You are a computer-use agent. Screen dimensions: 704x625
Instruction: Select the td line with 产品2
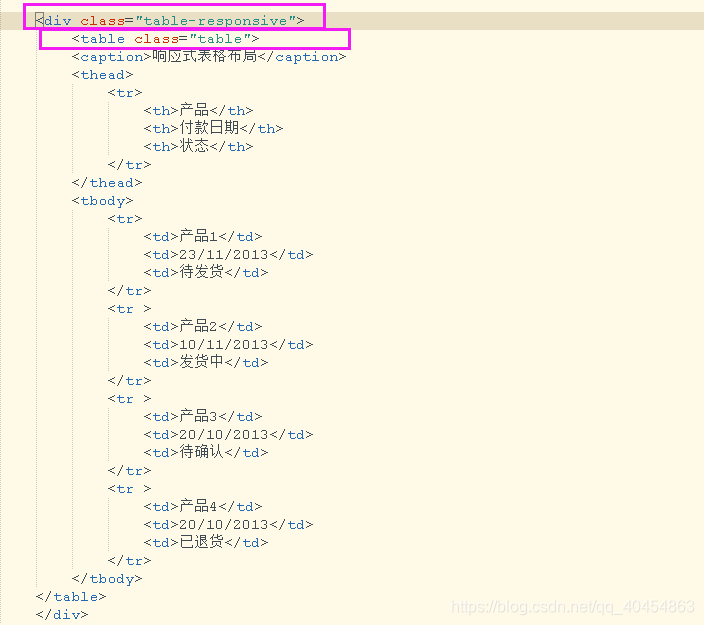(203, 326)
